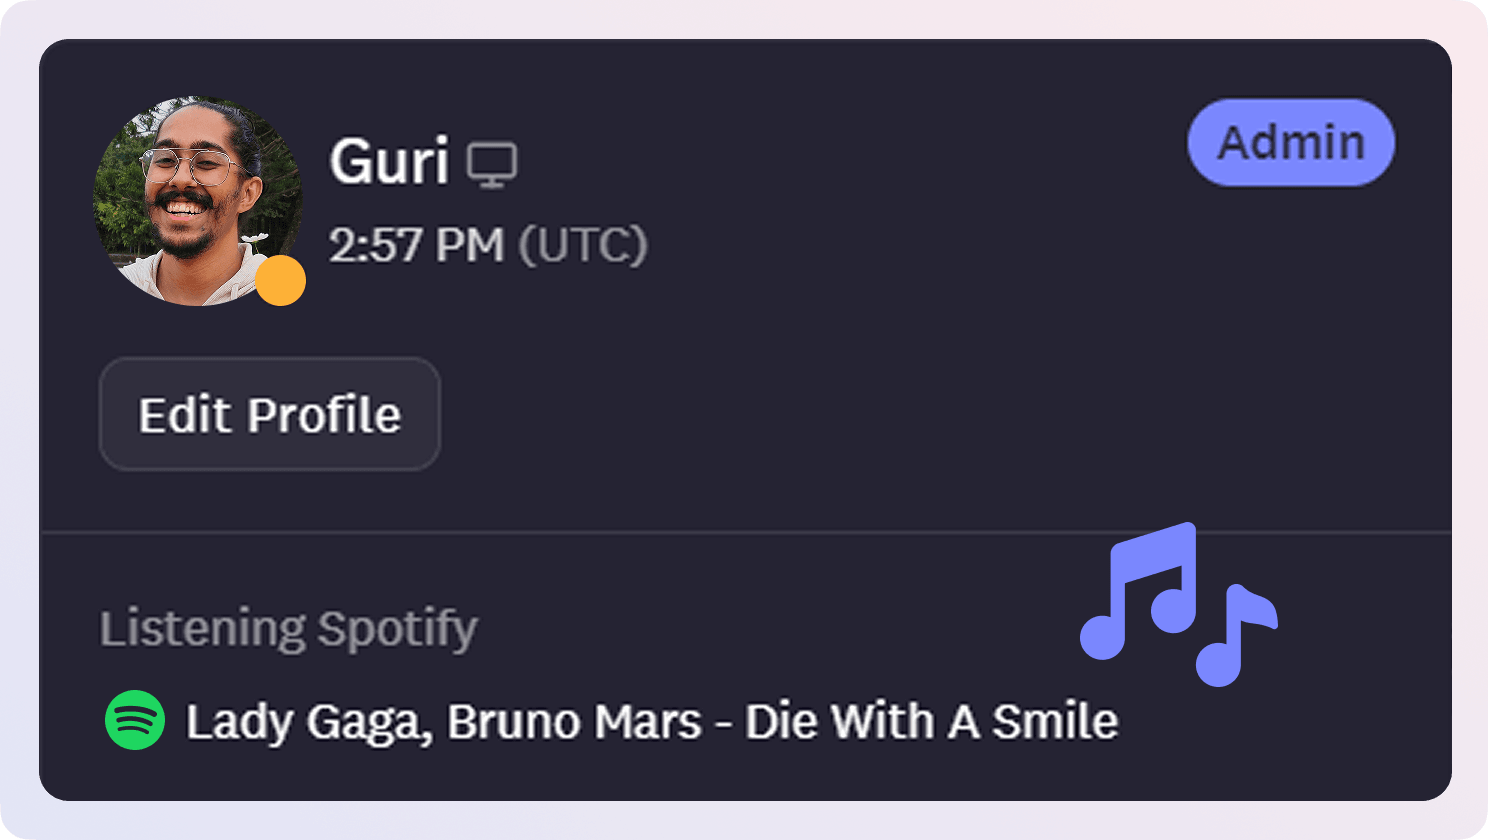Click the (UTC) timezone label

pyautogui.click(x=583, y=245)
